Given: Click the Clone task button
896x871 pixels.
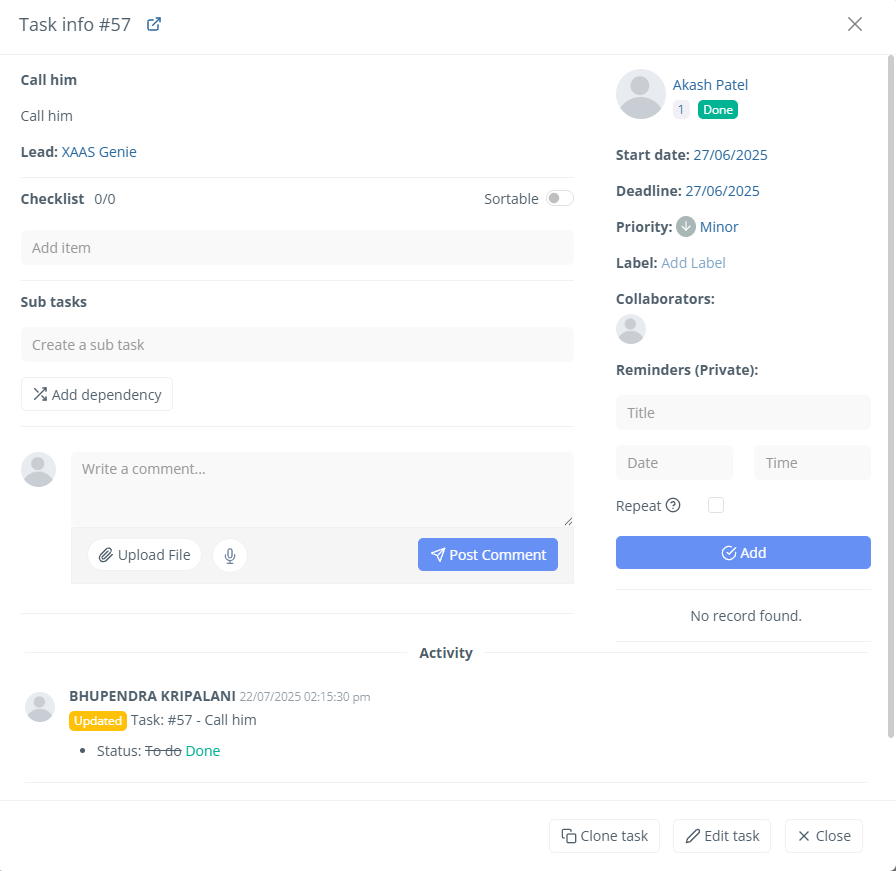Looking at the screenshot, I should click(604, 836).
